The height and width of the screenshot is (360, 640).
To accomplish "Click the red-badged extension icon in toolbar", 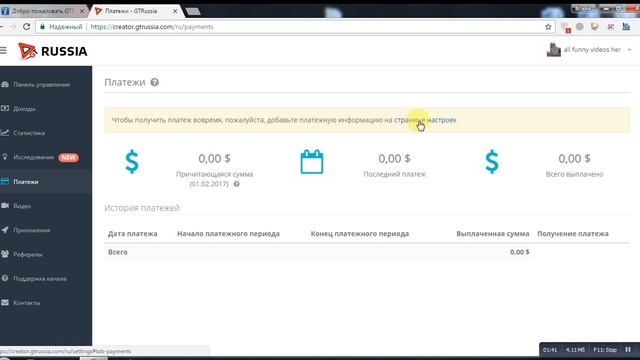I will coord(566,27).
